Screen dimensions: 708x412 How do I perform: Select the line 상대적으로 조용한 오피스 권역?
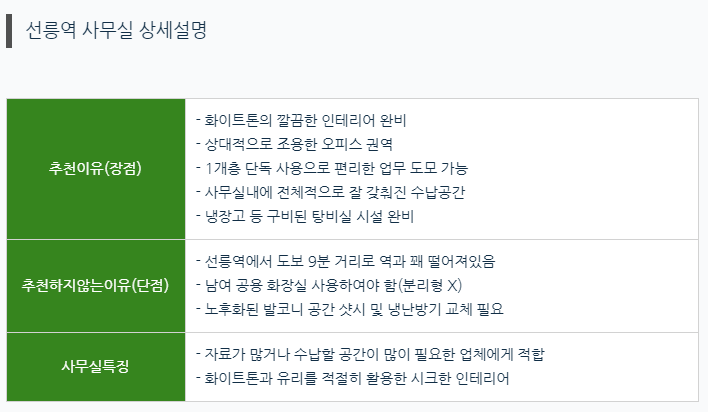tap(298, 145)
